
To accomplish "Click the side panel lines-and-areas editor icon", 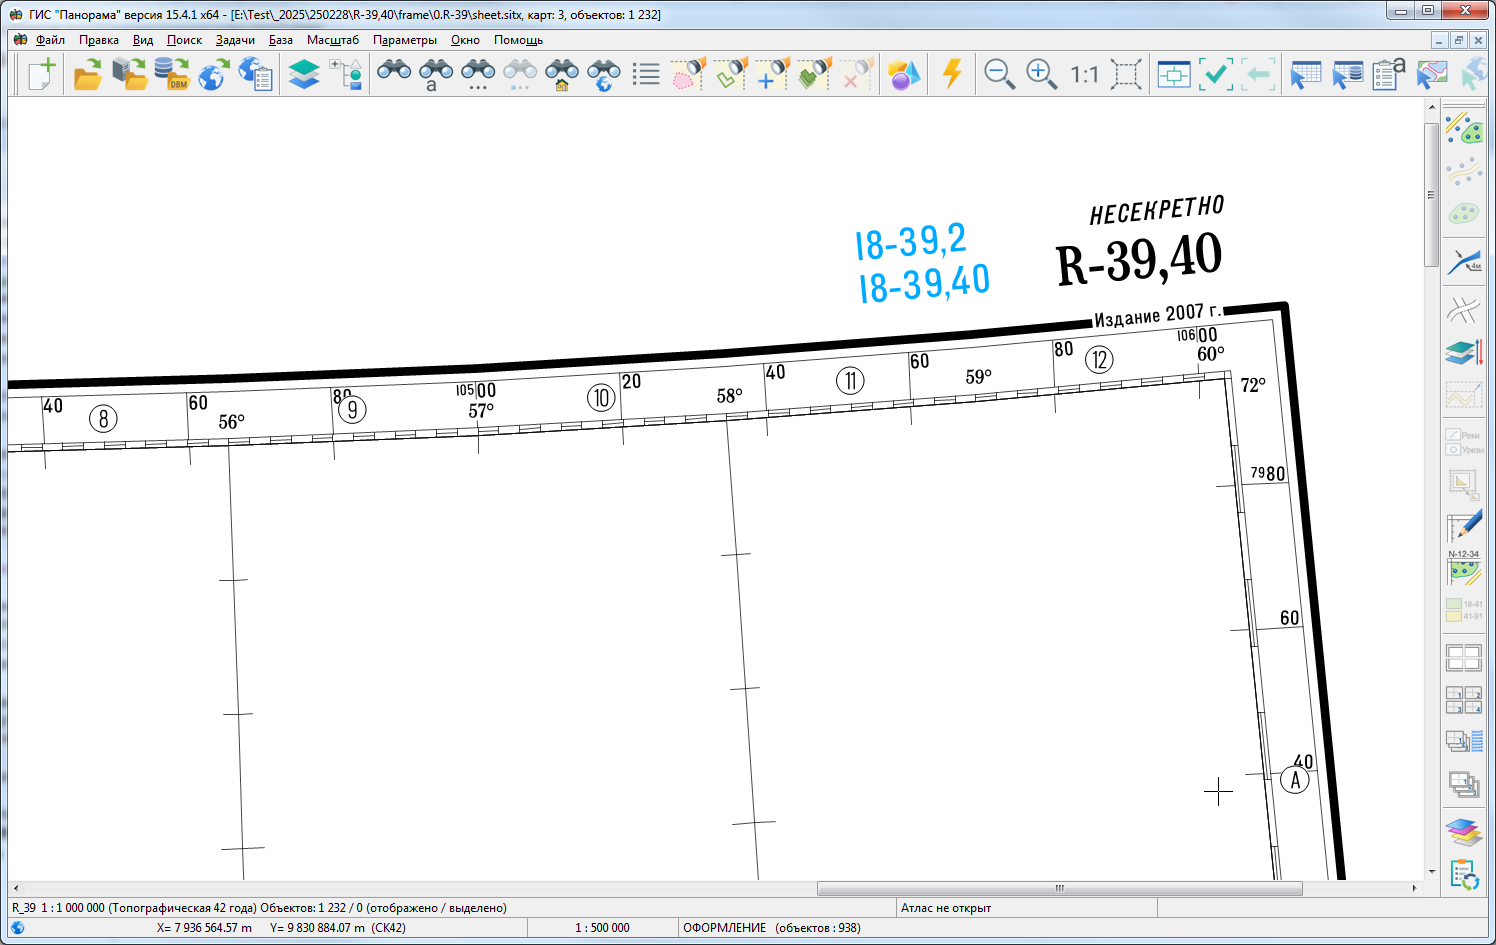I will [1464, 128].
